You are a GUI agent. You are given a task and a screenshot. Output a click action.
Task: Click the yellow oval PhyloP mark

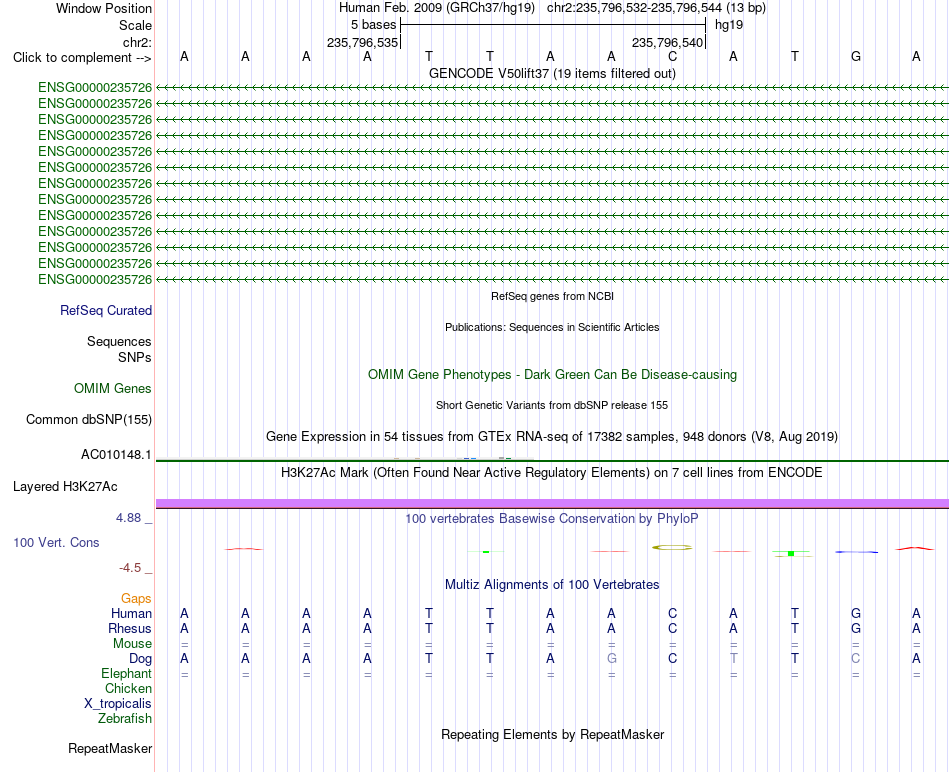click(x=672, y=547)
